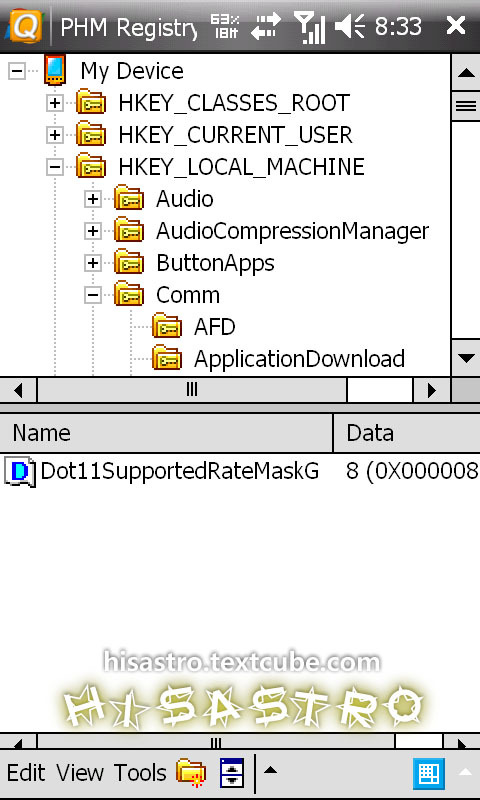Image resolution: width=480 pixels, height=800 pixels.
Task: Open the data connectivity arrows icon
Action: [266, 27]
